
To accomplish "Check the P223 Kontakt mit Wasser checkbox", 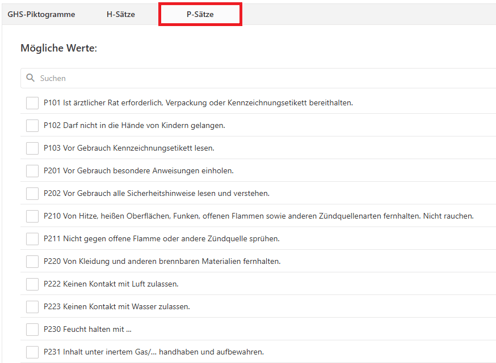I will point(32,307).
